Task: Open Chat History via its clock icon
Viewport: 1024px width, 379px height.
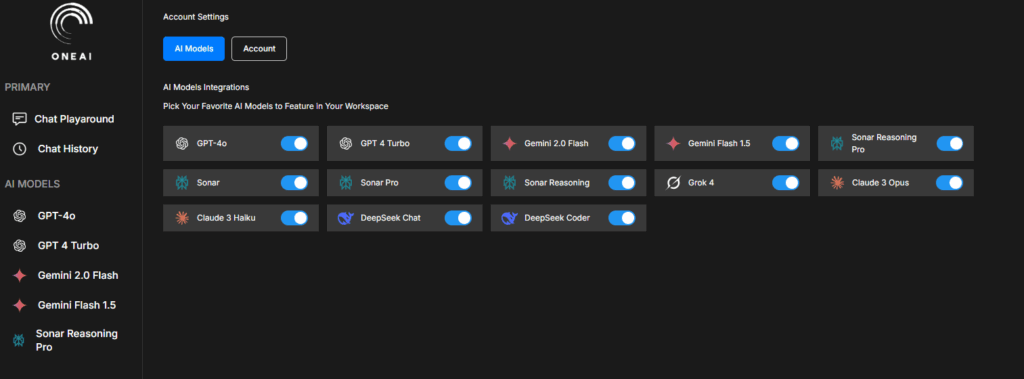Action: 20,149
